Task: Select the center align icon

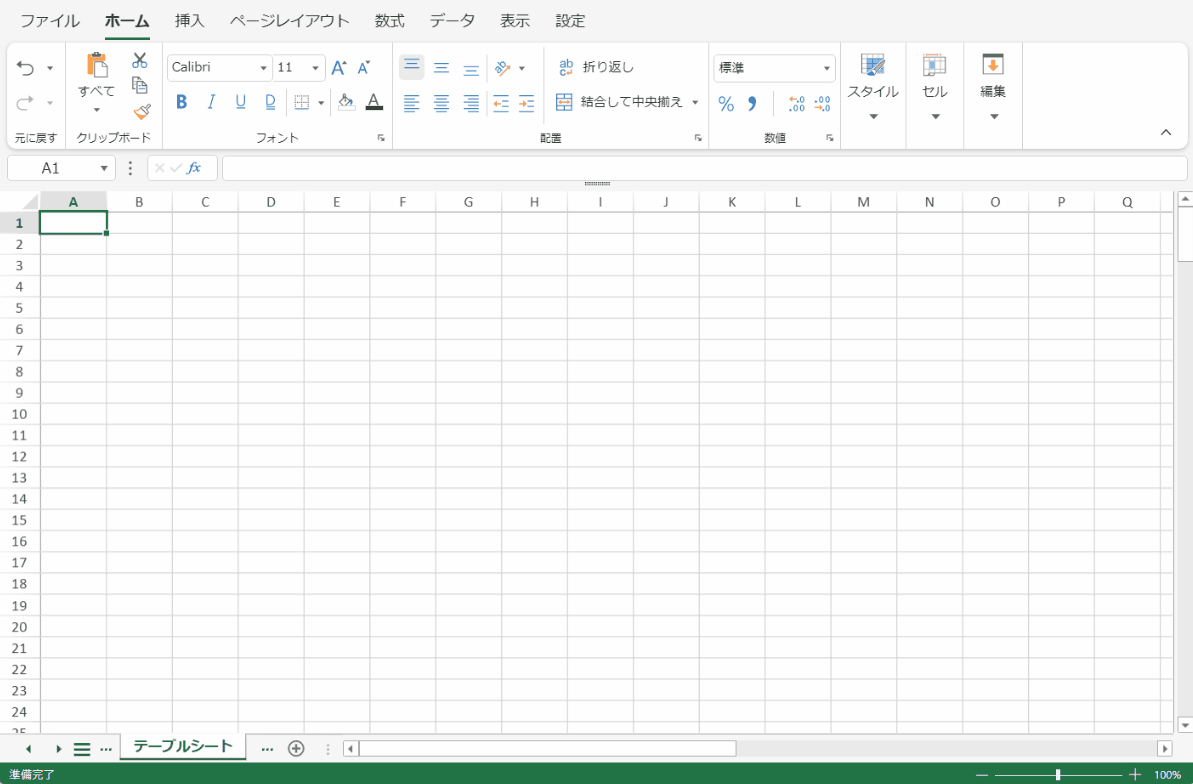Action: coord(441,102)
